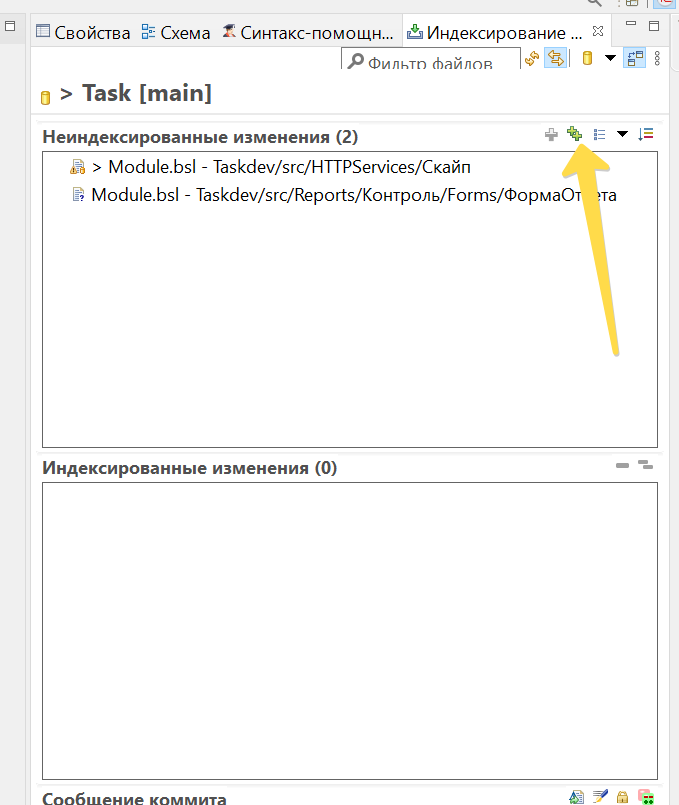Viewport: 679px width, 805px height.
Task: Click the sort order icon in unstaged section
Action: coord(646,135)
